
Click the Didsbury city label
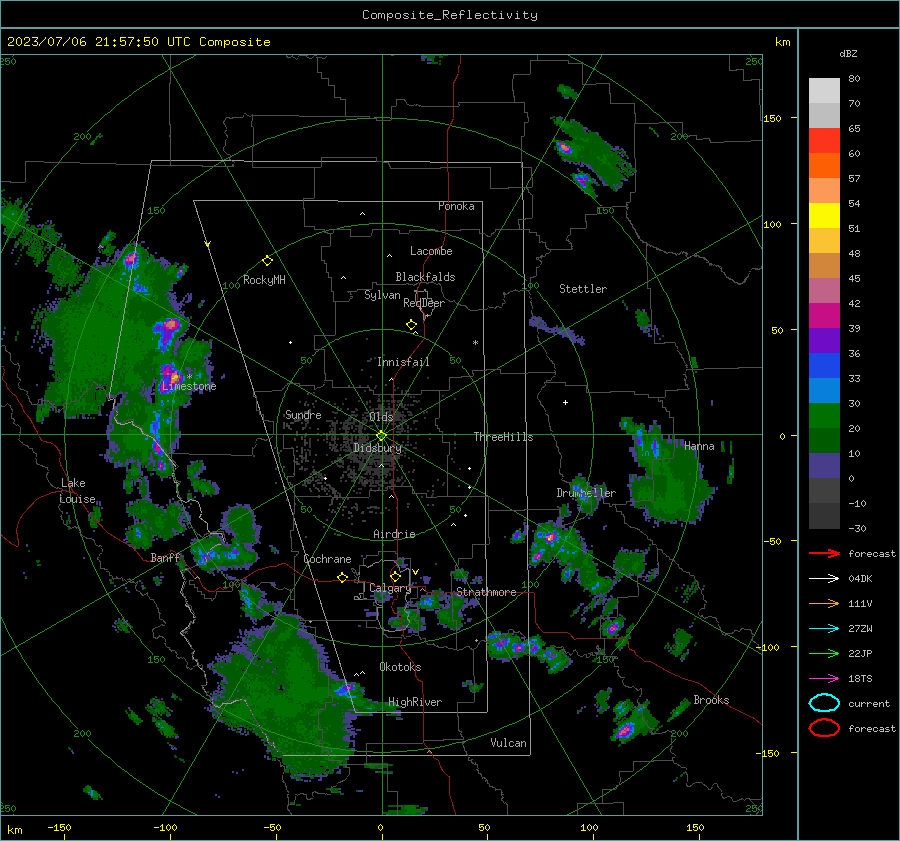click(x=377, y=448)
